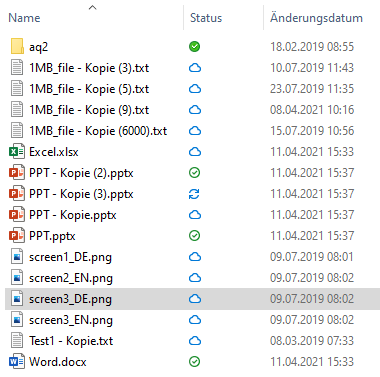This screenshot has width=380, height=377.
Task: Click the cloud status icon of PPT - Kopie.pptx
Action: [195, 215]
